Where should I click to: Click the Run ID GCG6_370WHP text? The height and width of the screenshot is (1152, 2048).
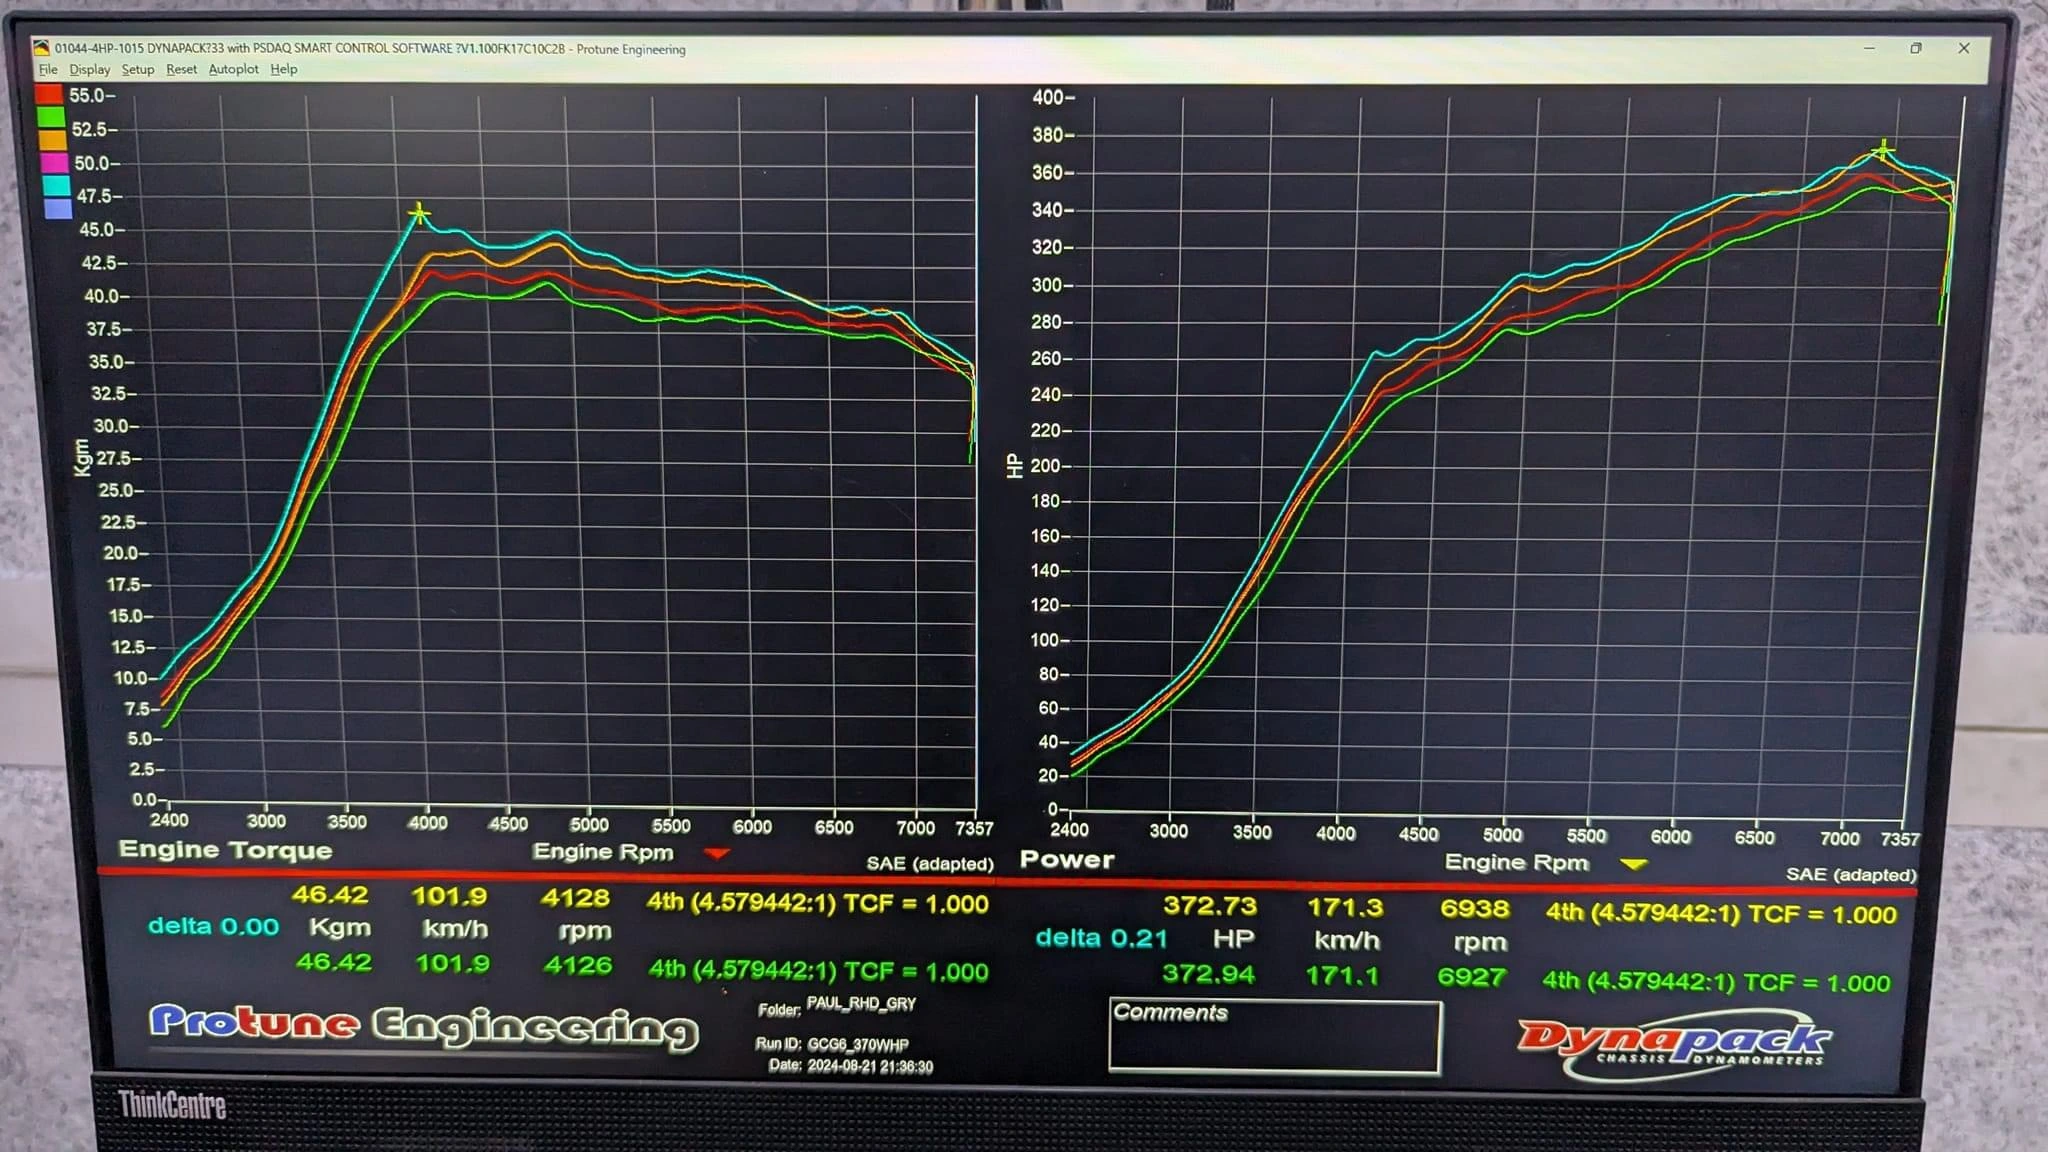point(858,1045)
